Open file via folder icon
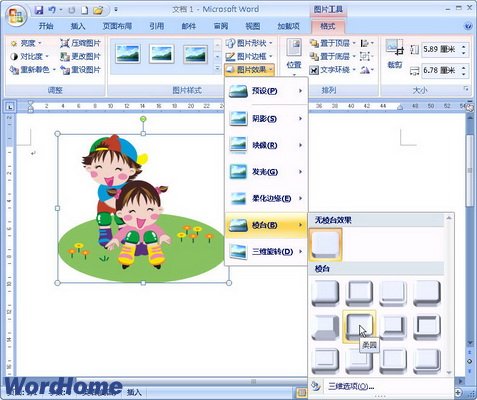The image size is (477, 400). point(98,10)
